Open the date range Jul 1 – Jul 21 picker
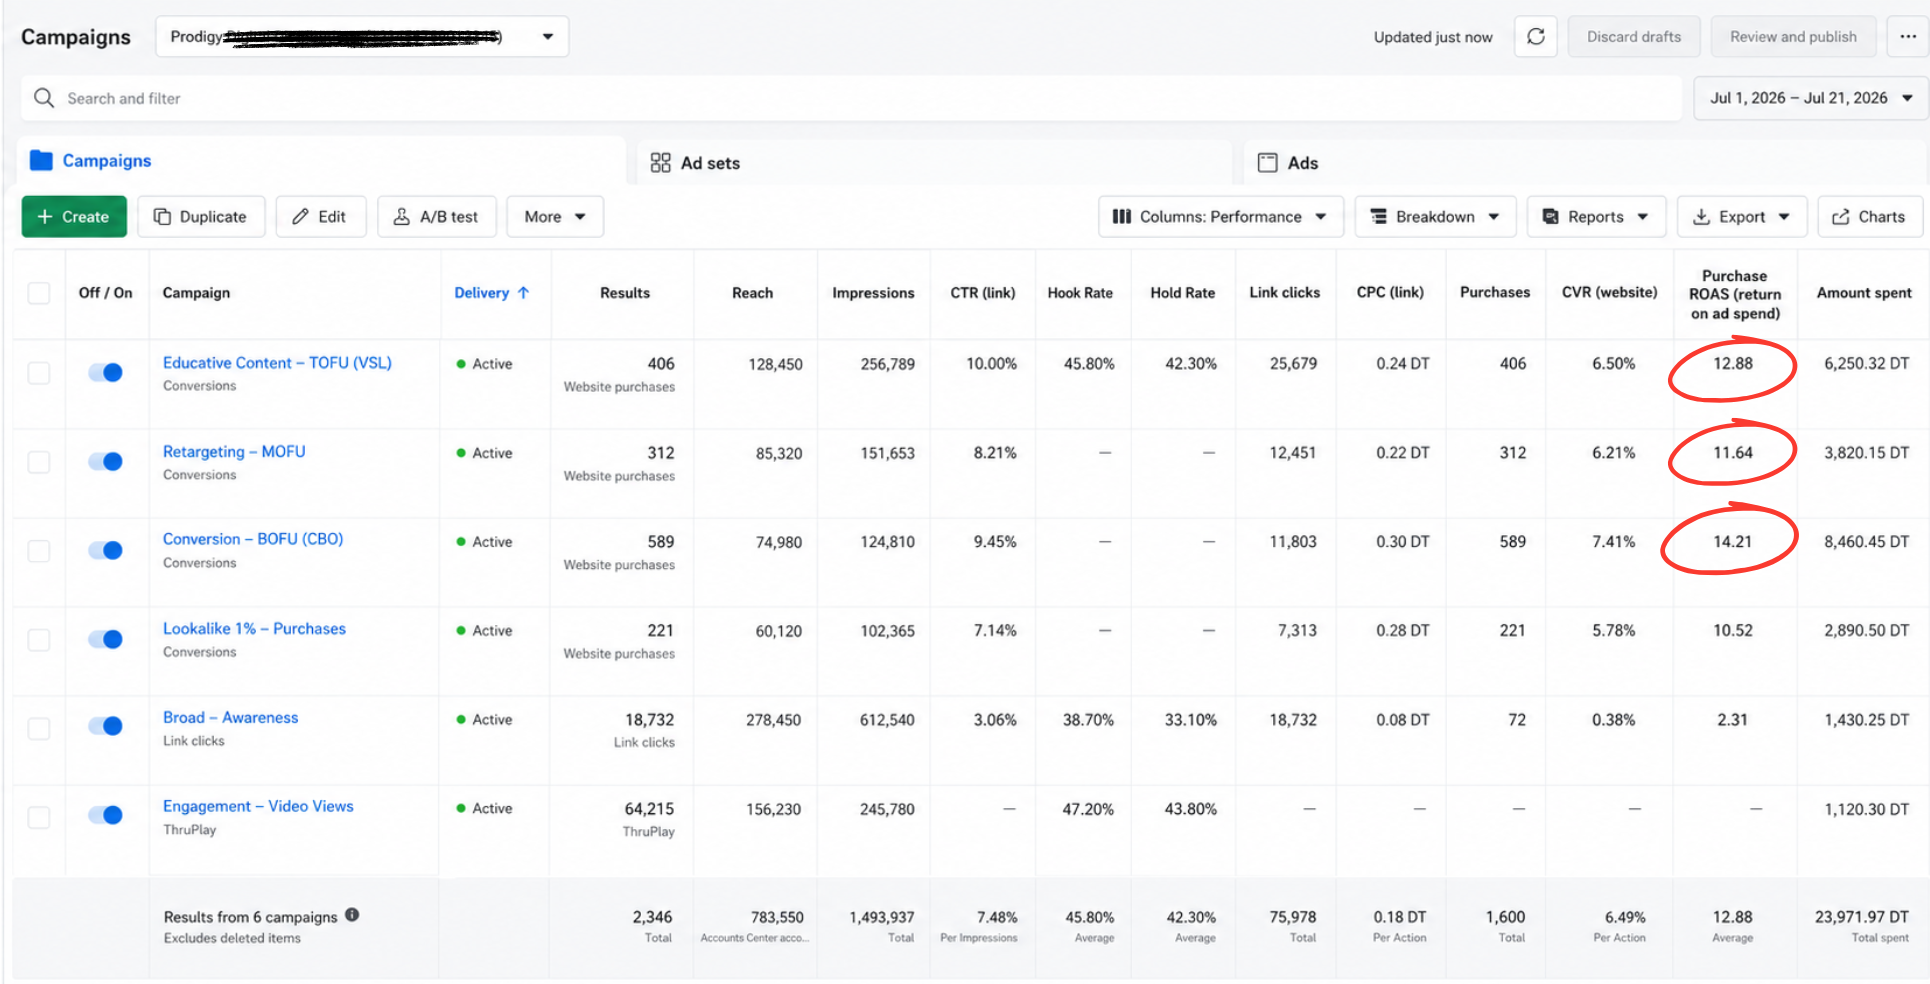This screenshot has height=984, width=1930. [1810, 98]
